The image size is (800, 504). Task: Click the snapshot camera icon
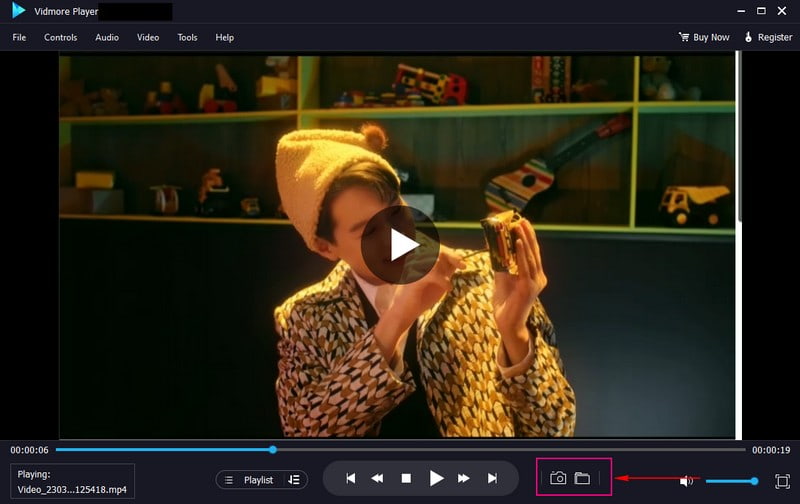pyautogui.click(x=559, y=479)
